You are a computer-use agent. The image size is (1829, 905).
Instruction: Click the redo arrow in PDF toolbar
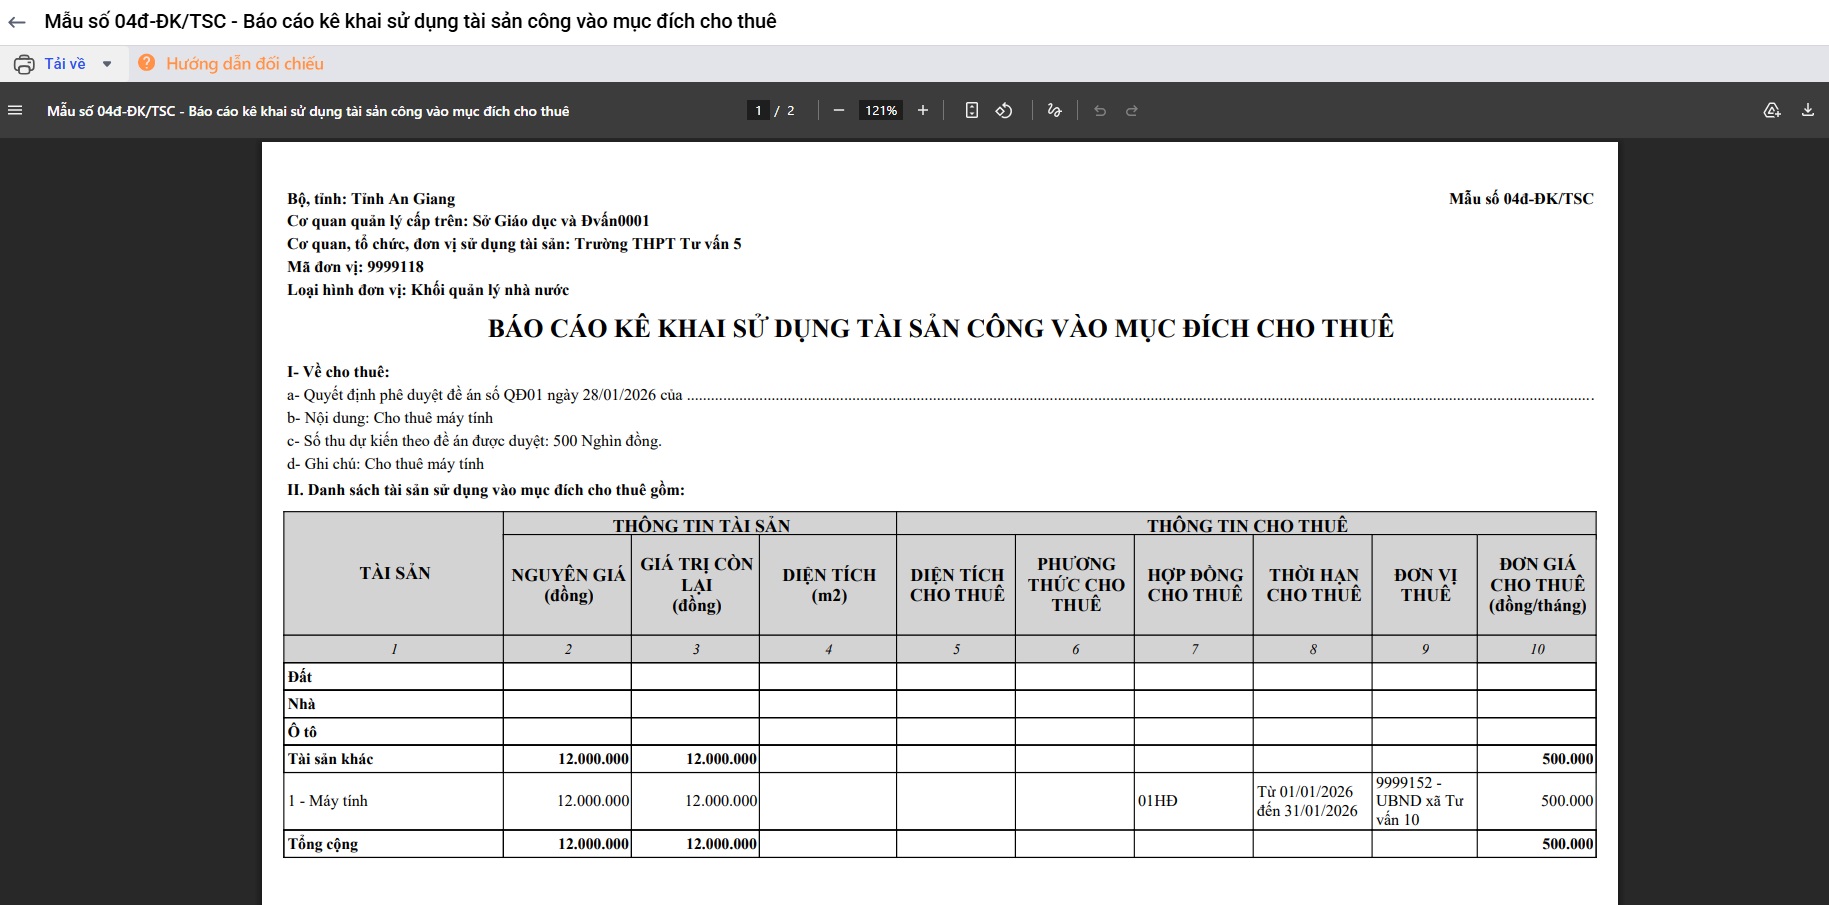(x=1132, y=111)
